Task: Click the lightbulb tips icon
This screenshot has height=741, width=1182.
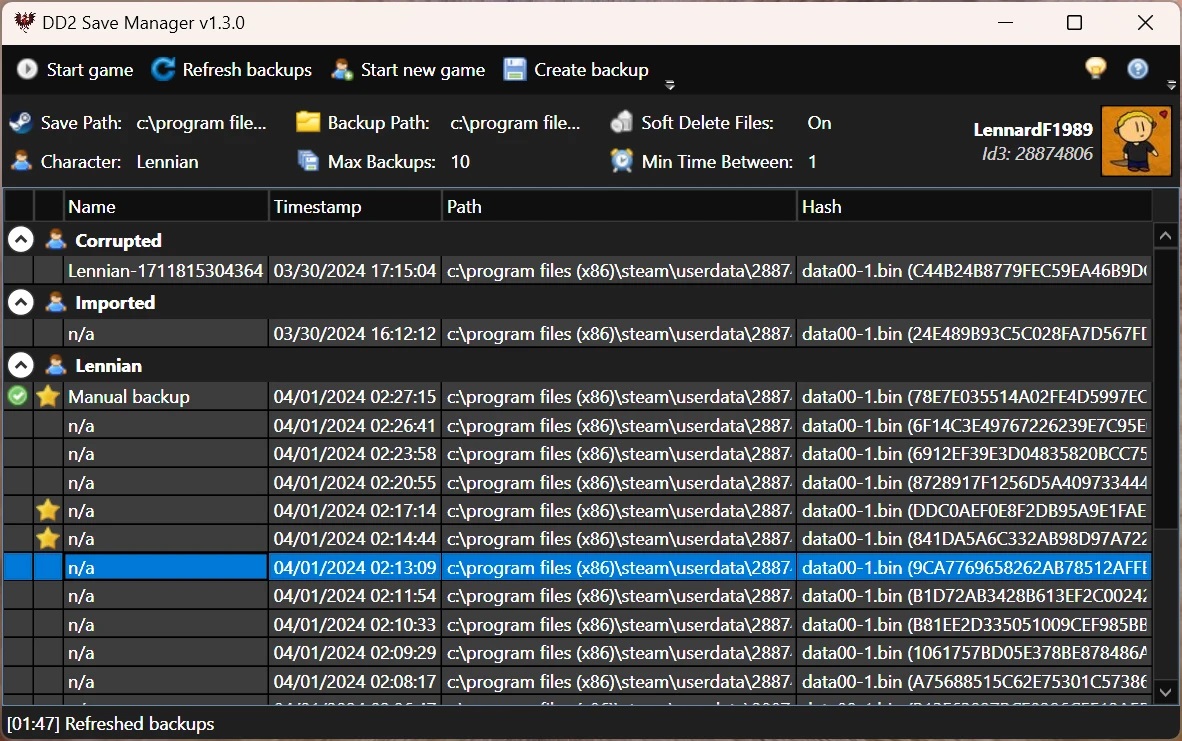Action: click(1096, 68)
